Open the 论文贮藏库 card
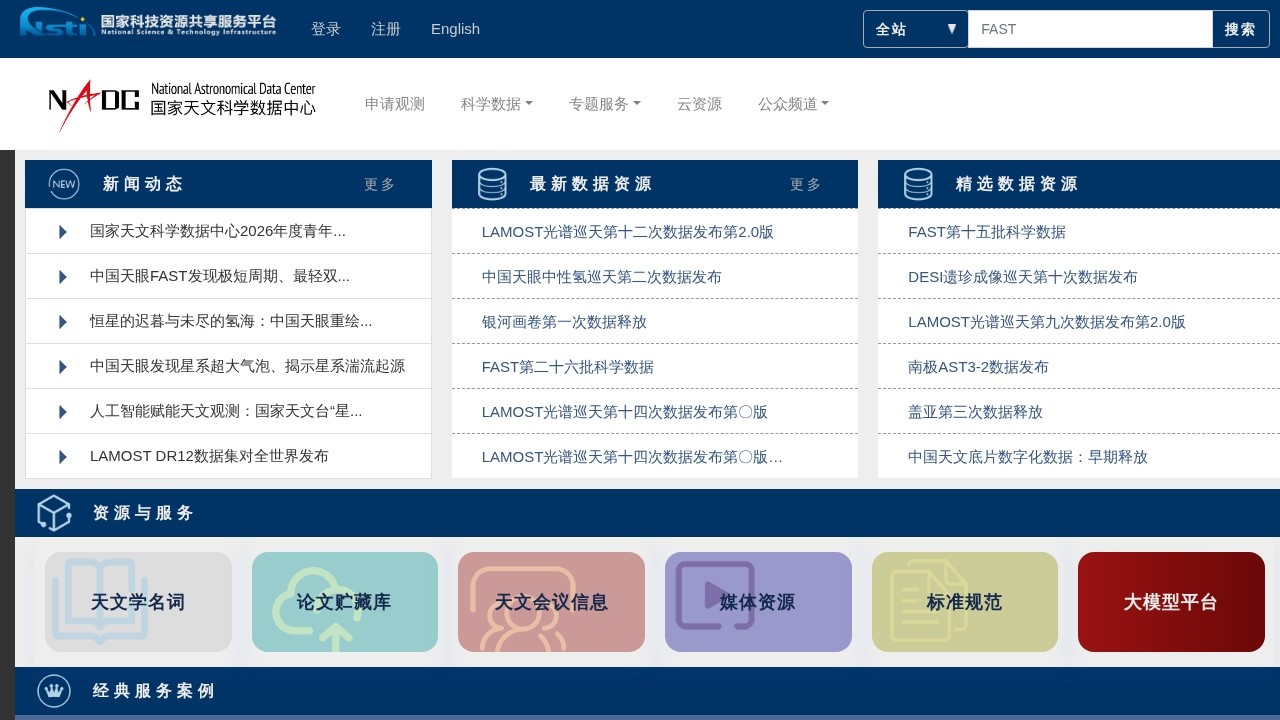This screenshot has width=1280, height=720. (x=345, y=602)
